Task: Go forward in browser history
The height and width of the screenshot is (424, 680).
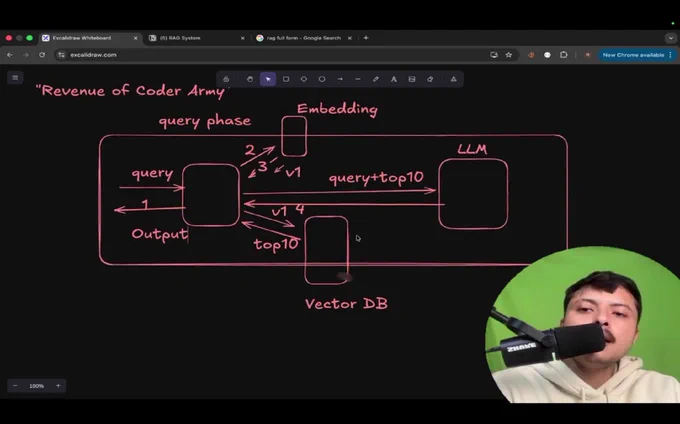Action: point(26,55)
